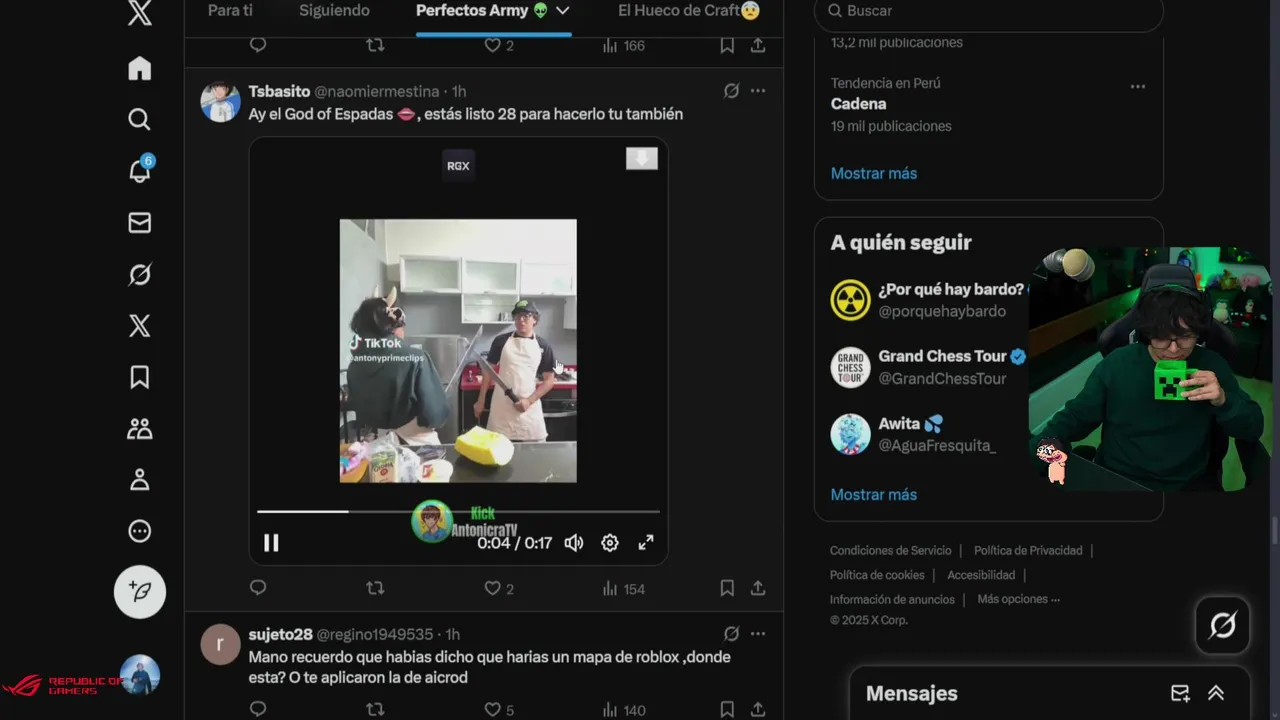Open Awita profile suggestion
1280x720 pixels.
(x=913, y=434)
